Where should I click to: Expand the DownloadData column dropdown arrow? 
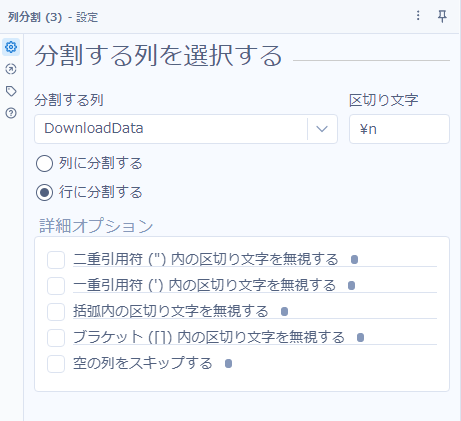click(x=322, y=129)
